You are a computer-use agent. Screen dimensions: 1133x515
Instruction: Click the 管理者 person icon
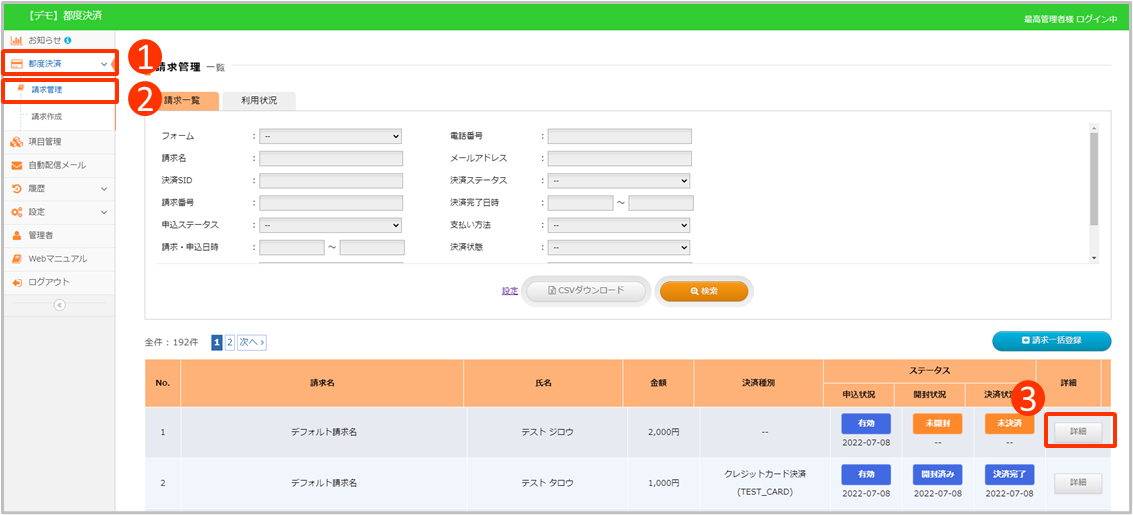[17, 235]
